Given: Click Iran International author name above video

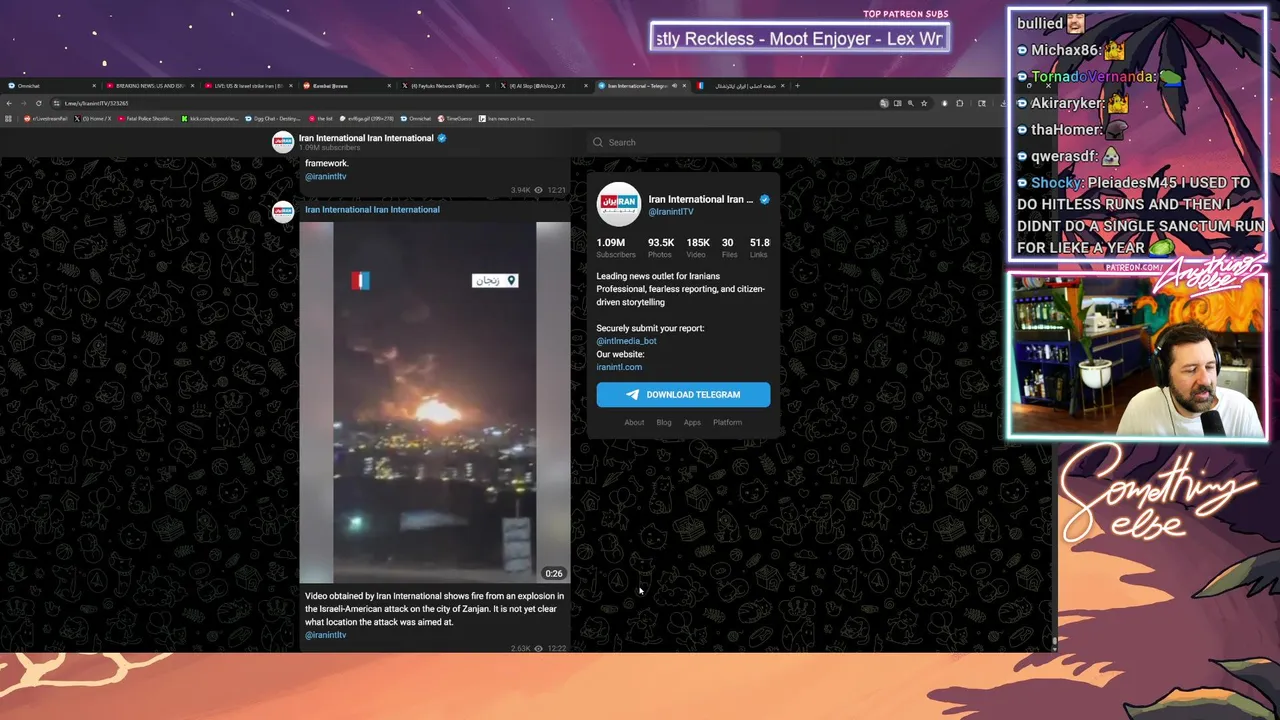Looking at the screenshot, I should coord(372,209).
